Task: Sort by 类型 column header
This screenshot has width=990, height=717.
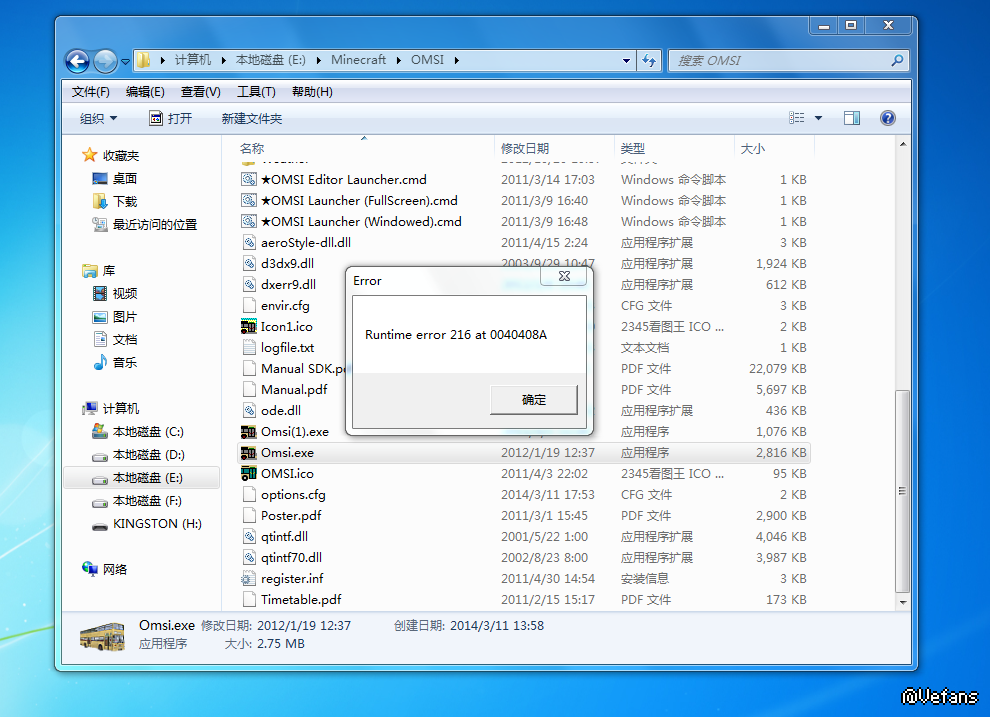Action: point(674,148)
